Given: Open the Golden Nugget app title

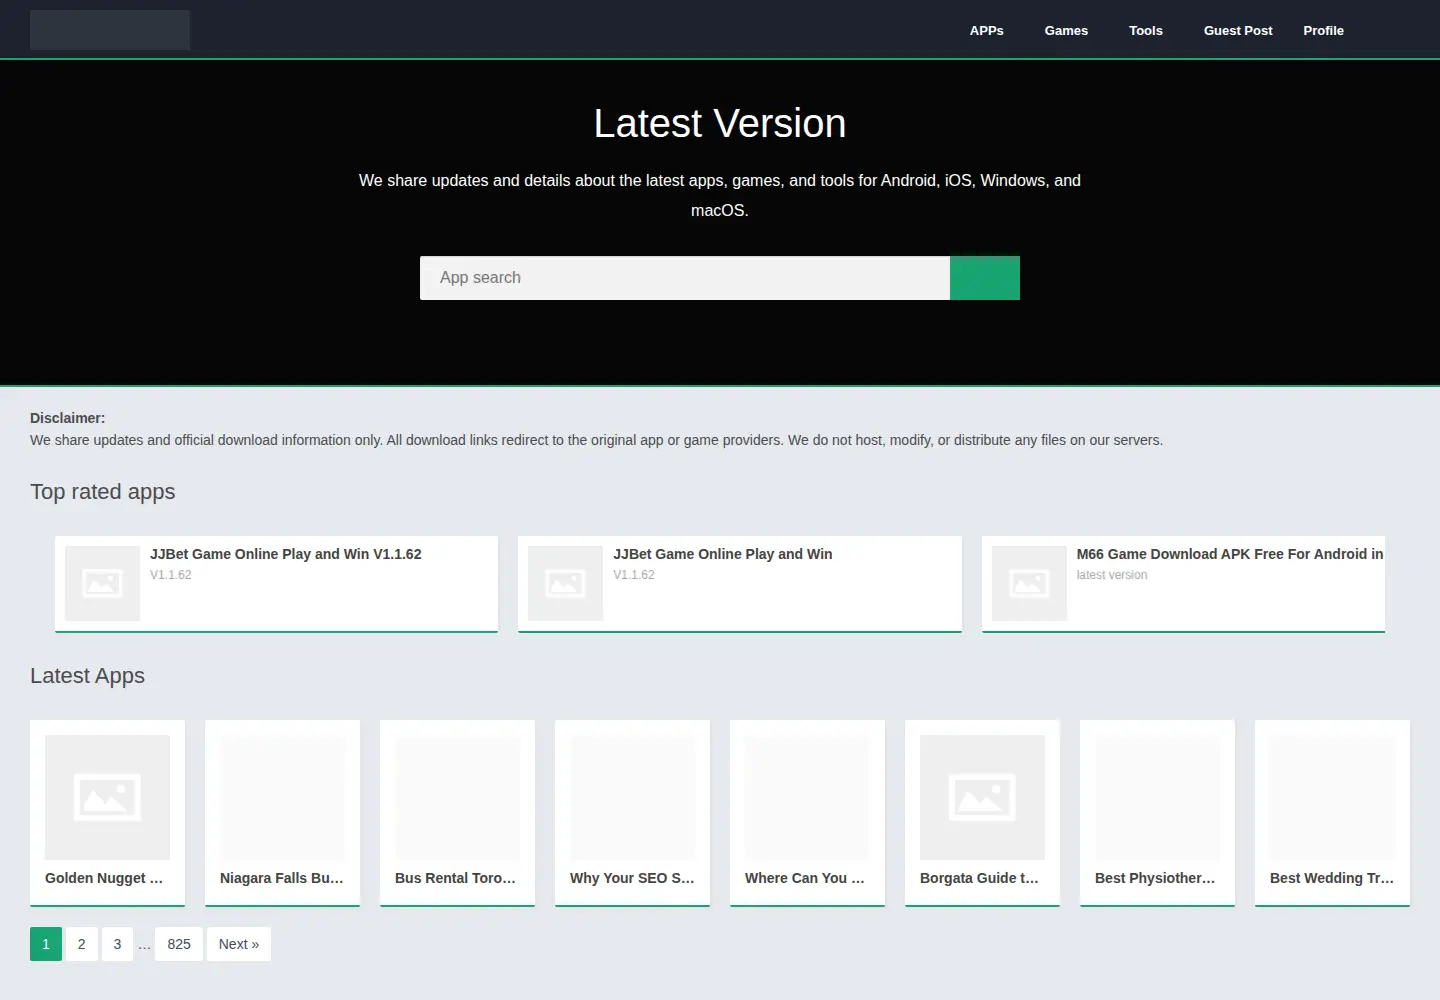Looking at the screenshot, I should click(104, 878).
